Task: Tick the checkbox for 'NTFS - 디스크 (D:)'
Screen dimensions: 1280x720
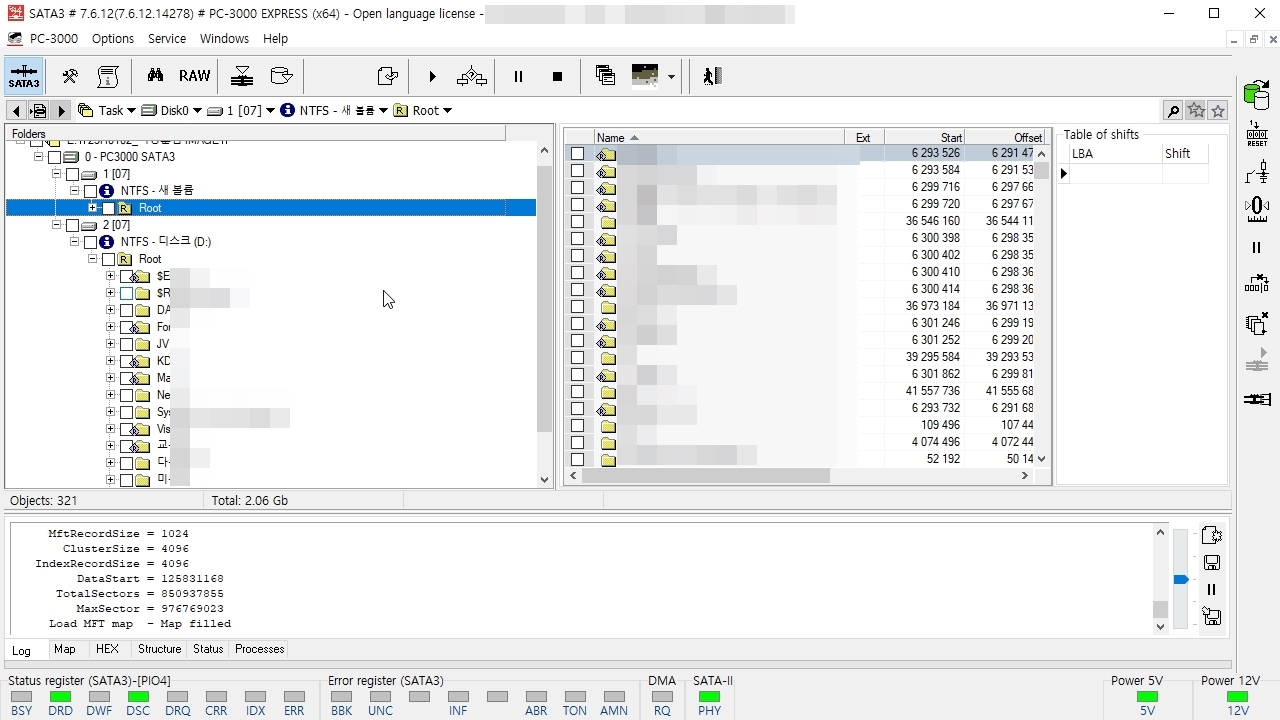Action: [90, 242]
